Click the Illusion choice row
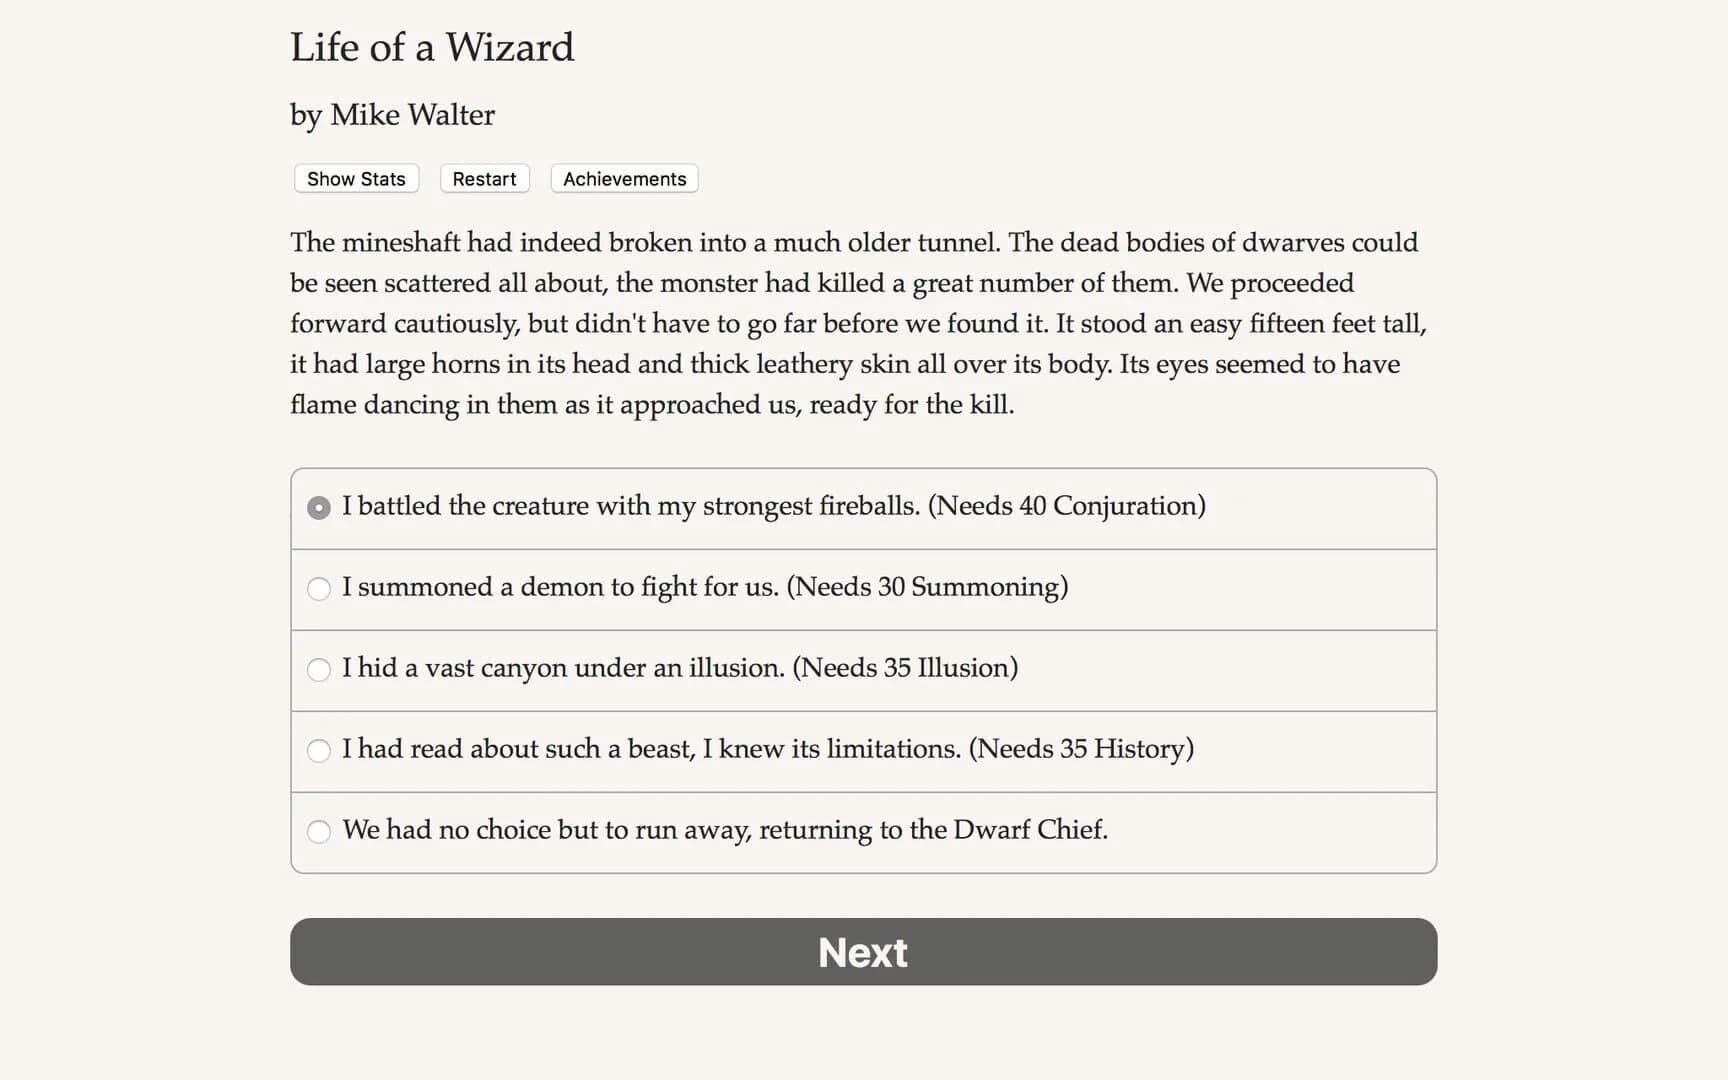Image resolution: width=1728 pixels, height=1080 pixels. click(x=862, y=670)
